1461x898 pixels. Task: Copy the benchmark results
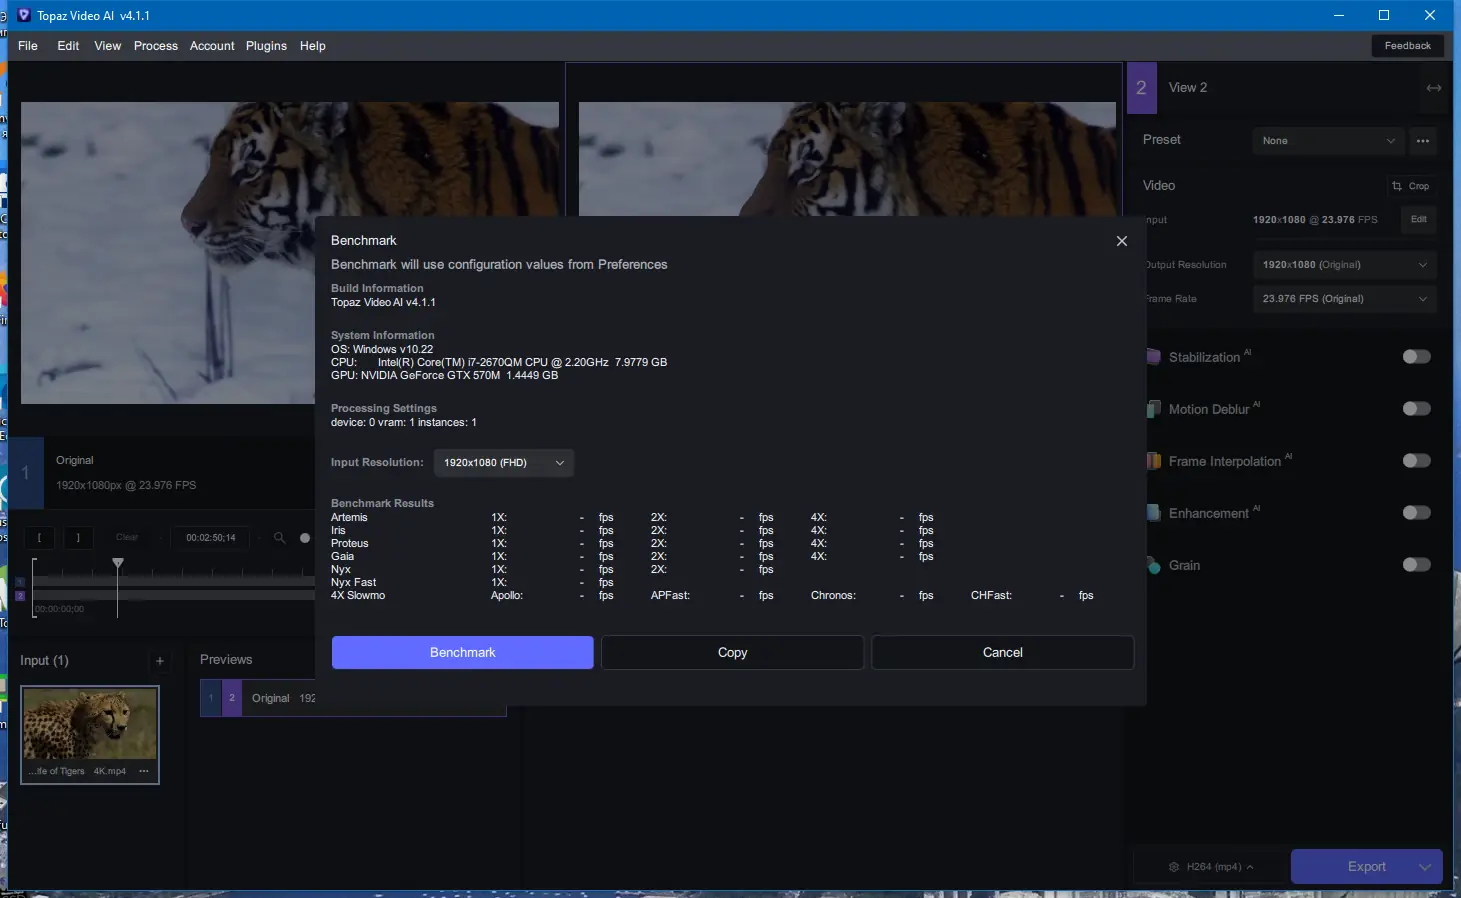click(x=731, y=652)
